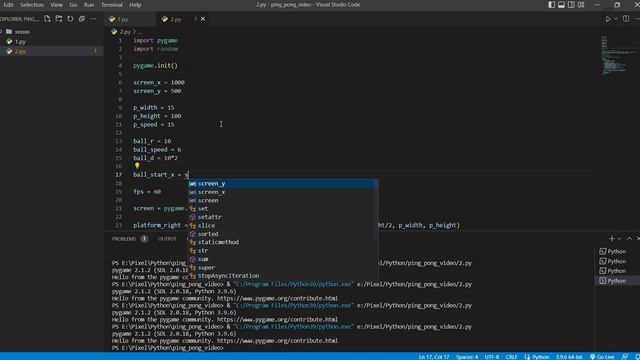Select 2.py in the Explorer tree
This screenshot has width=640, height=360.
pyautogui.click(x=51, y=51)
